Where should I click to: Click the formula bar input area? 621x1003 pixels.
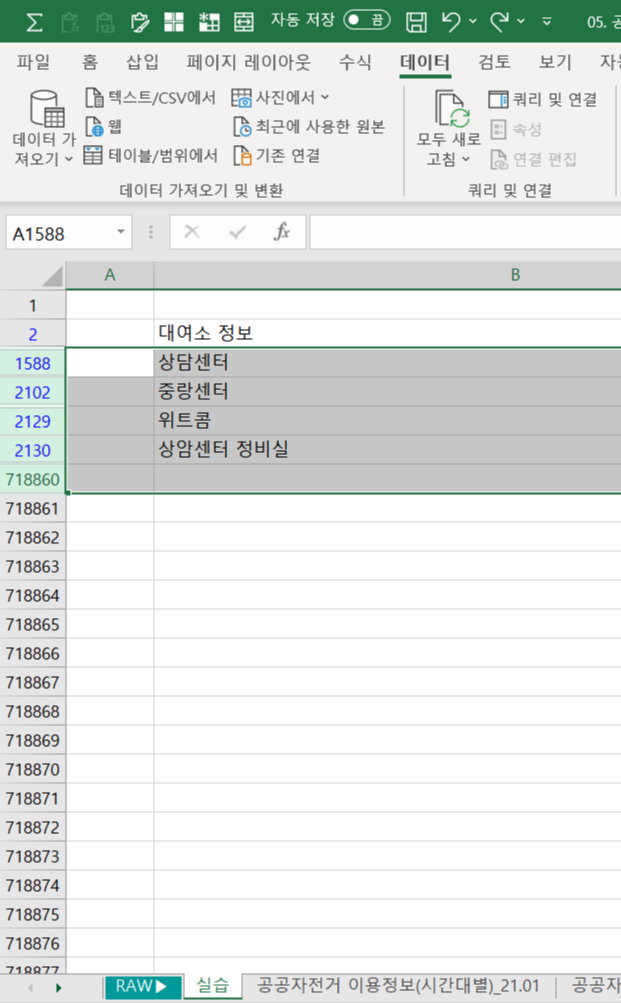click(465, 232)
